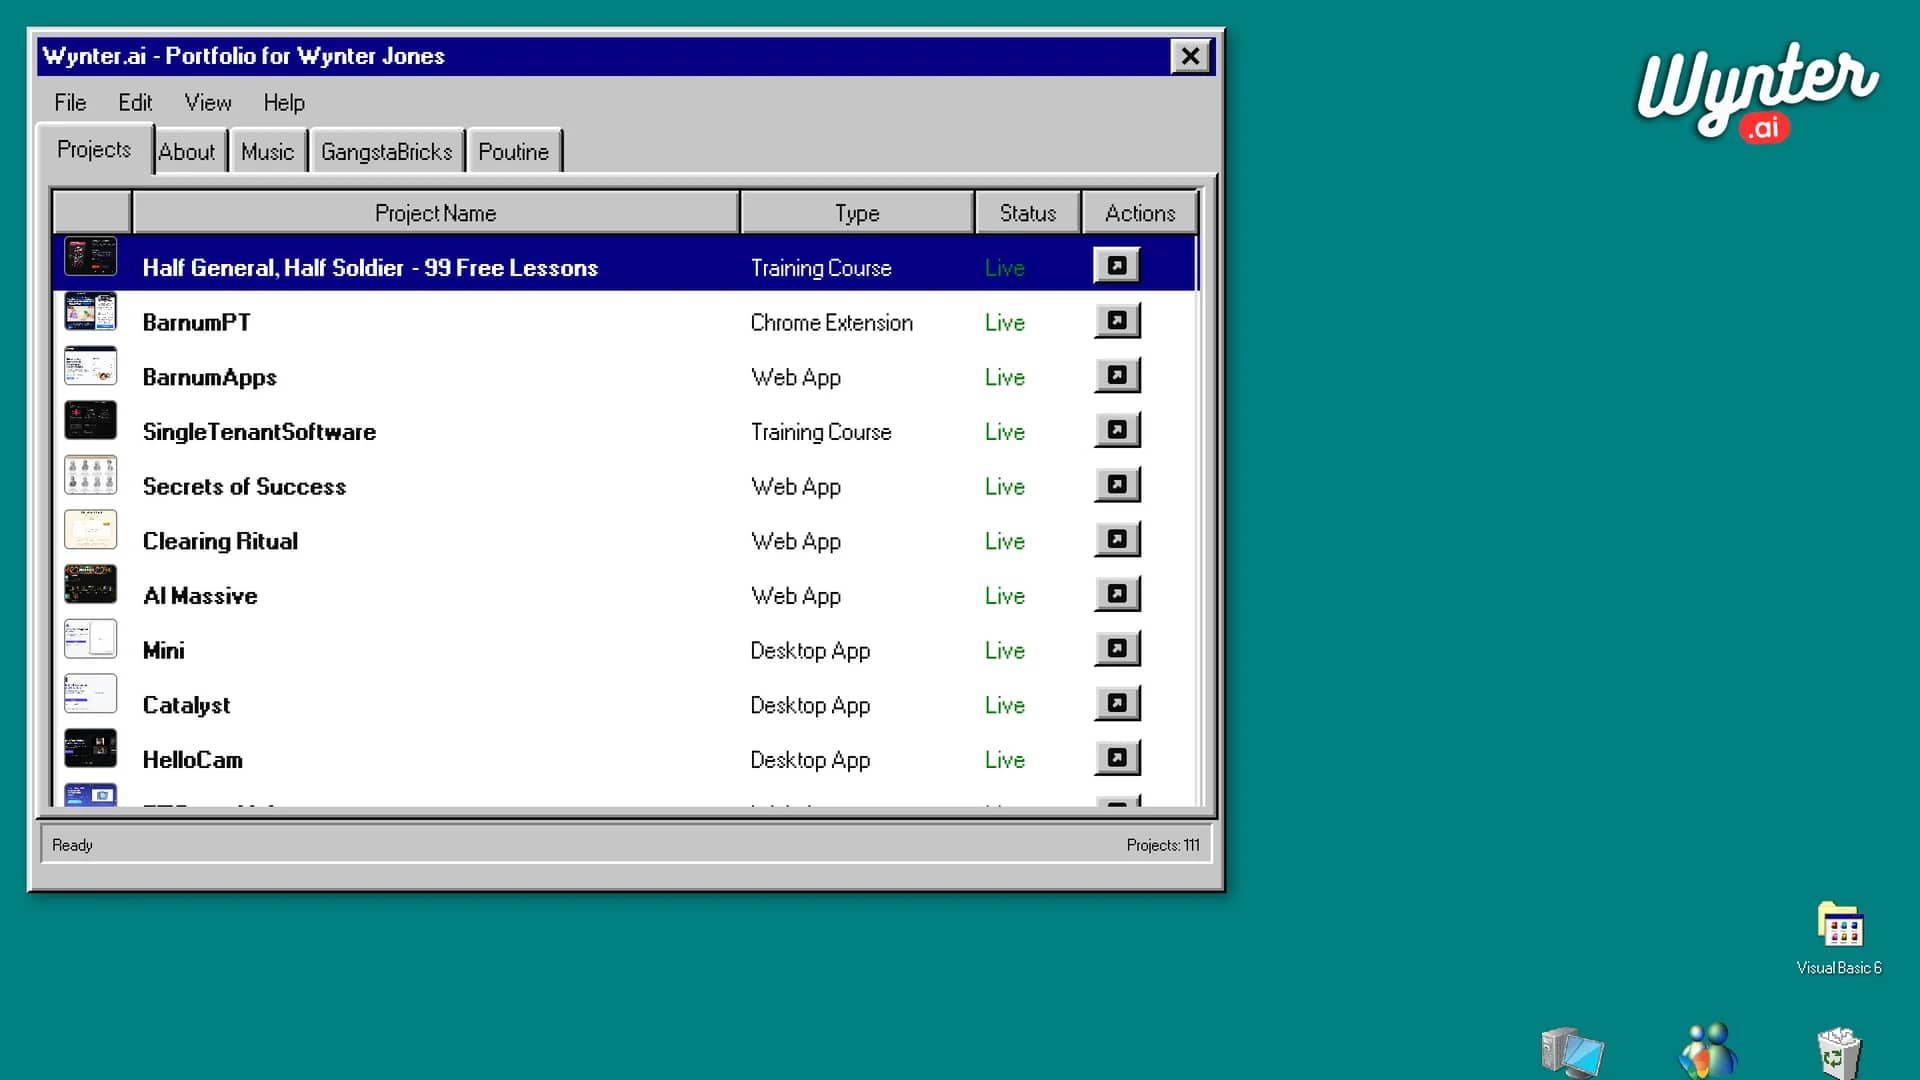Click 'Training Course' type in SingleTenantSoftware row
The width and height of the screenshot is (1920, 1080).
[820, 431]
